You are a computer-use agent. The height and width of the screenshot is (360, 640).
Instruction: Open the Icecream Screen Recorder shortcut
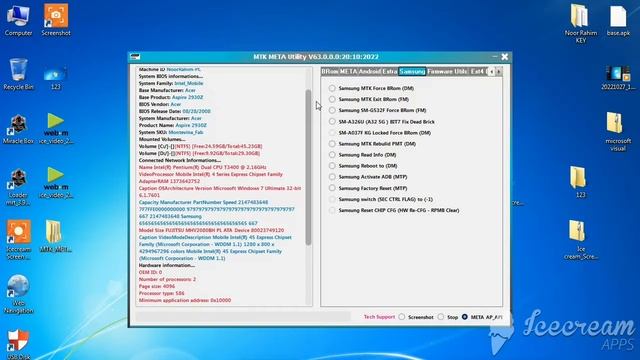(x=18, y=240)
